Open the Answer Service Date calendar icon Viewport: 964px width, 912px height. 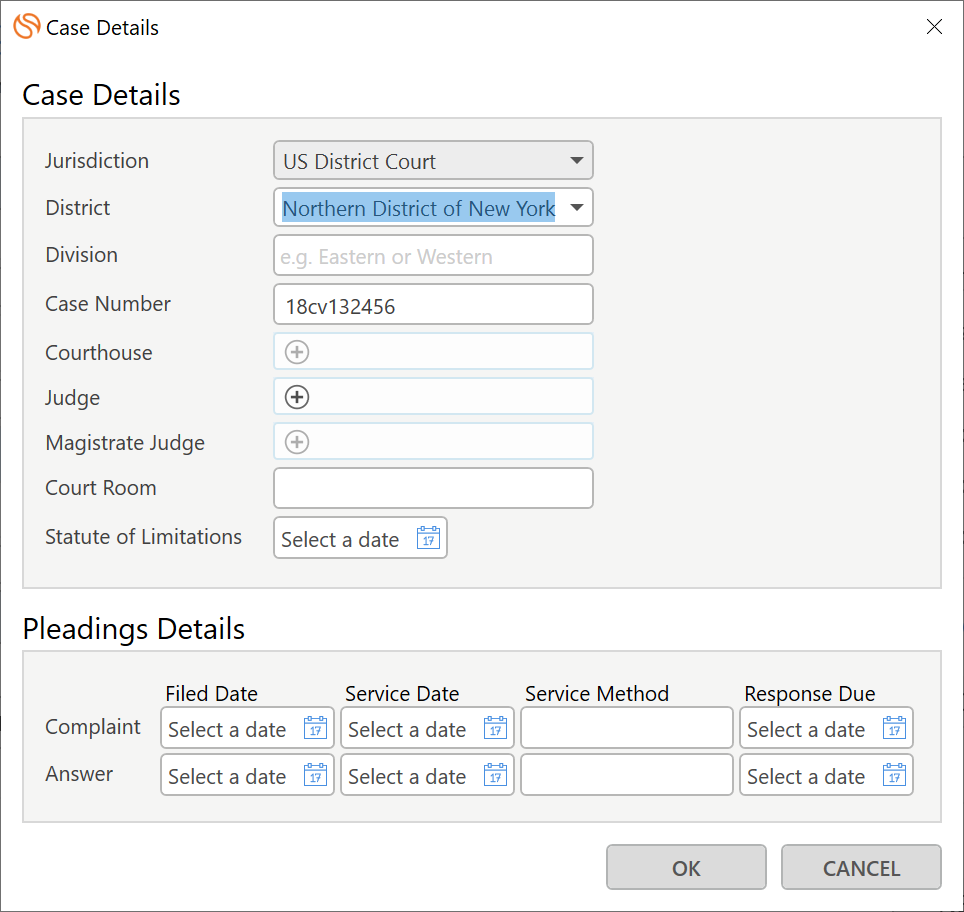[496, 775]
